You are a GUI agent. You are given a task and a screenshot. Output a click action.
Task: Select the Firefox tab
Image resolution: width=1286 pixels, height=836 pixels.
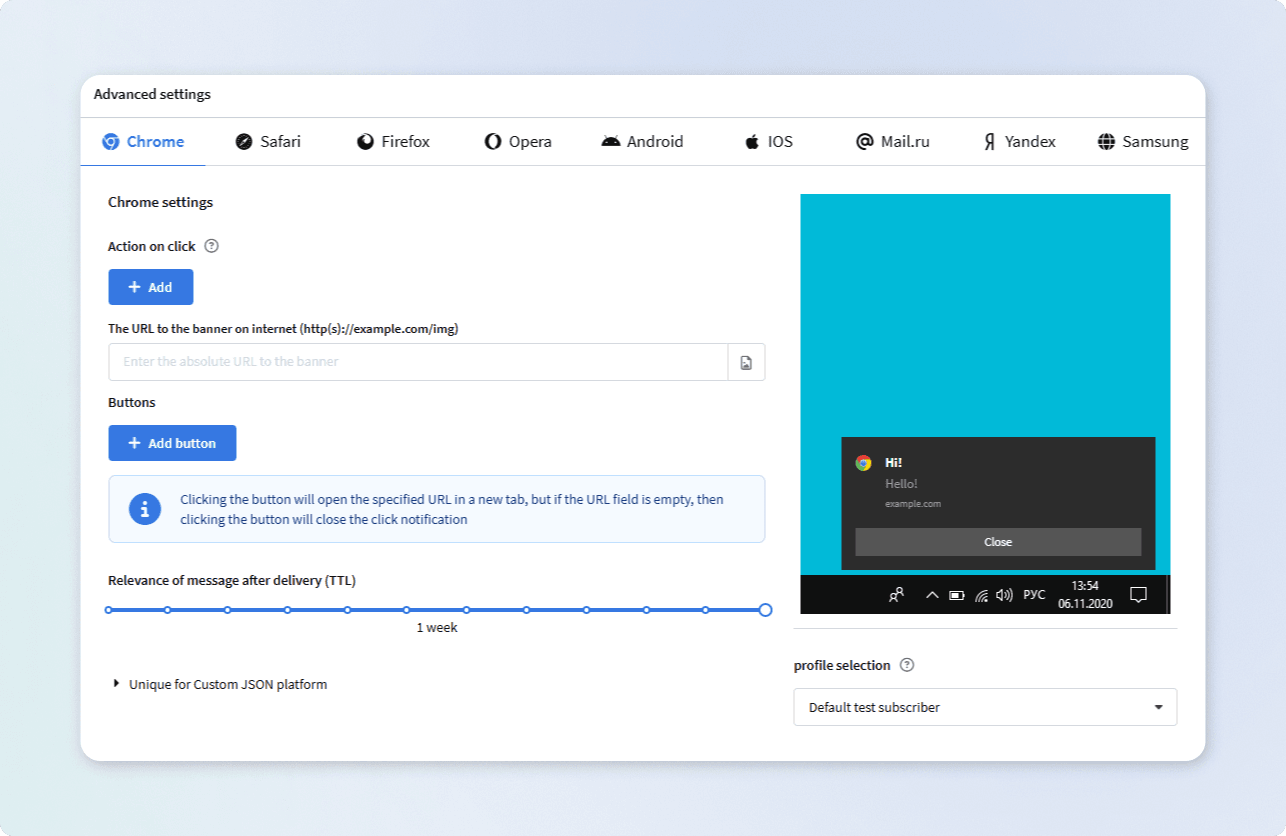[393, 142]
